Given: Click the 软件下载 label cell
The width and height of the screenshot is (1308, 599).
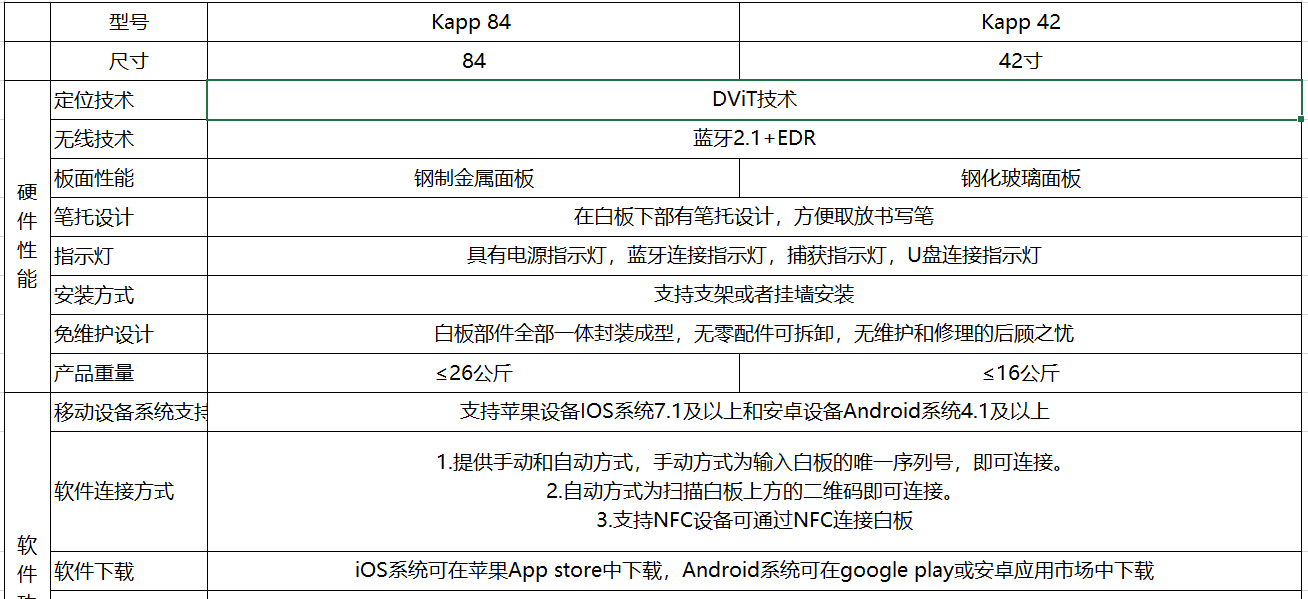Looking at the screenshot, I should point(128,571).
